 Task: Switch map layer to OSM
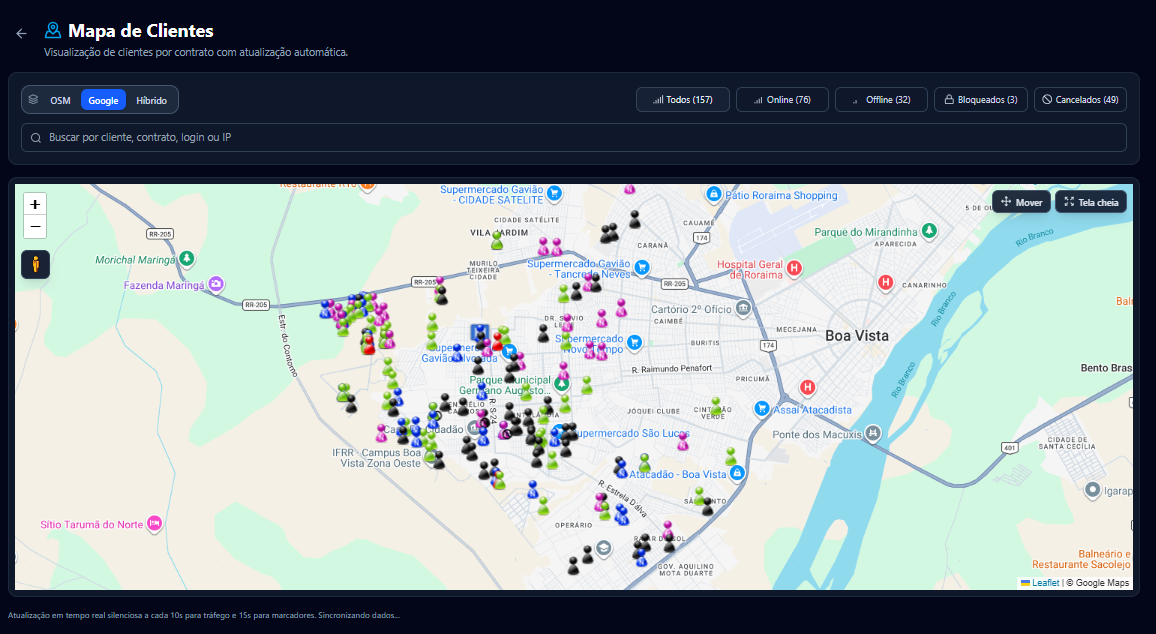pos(60,100)
